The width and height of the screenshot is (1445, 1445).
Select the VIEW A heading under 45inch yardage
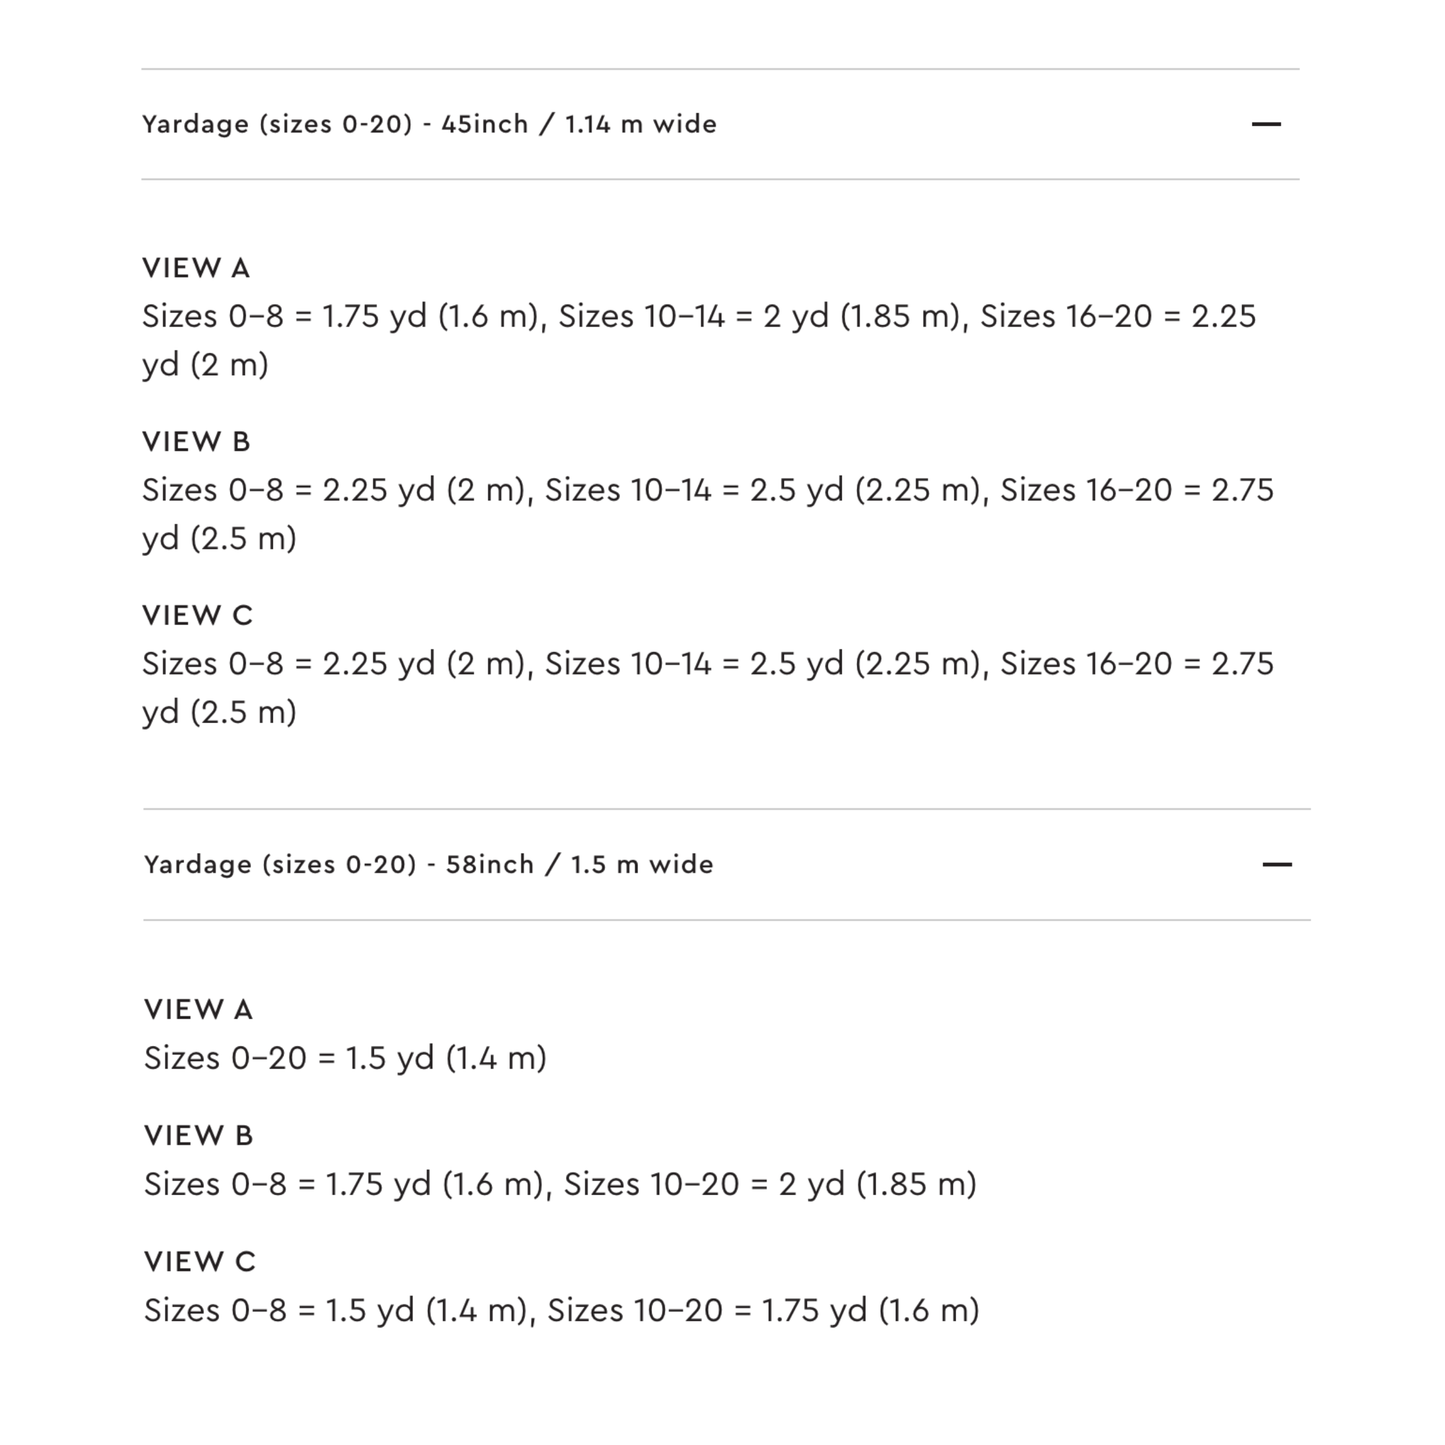[x=196, y=268]
